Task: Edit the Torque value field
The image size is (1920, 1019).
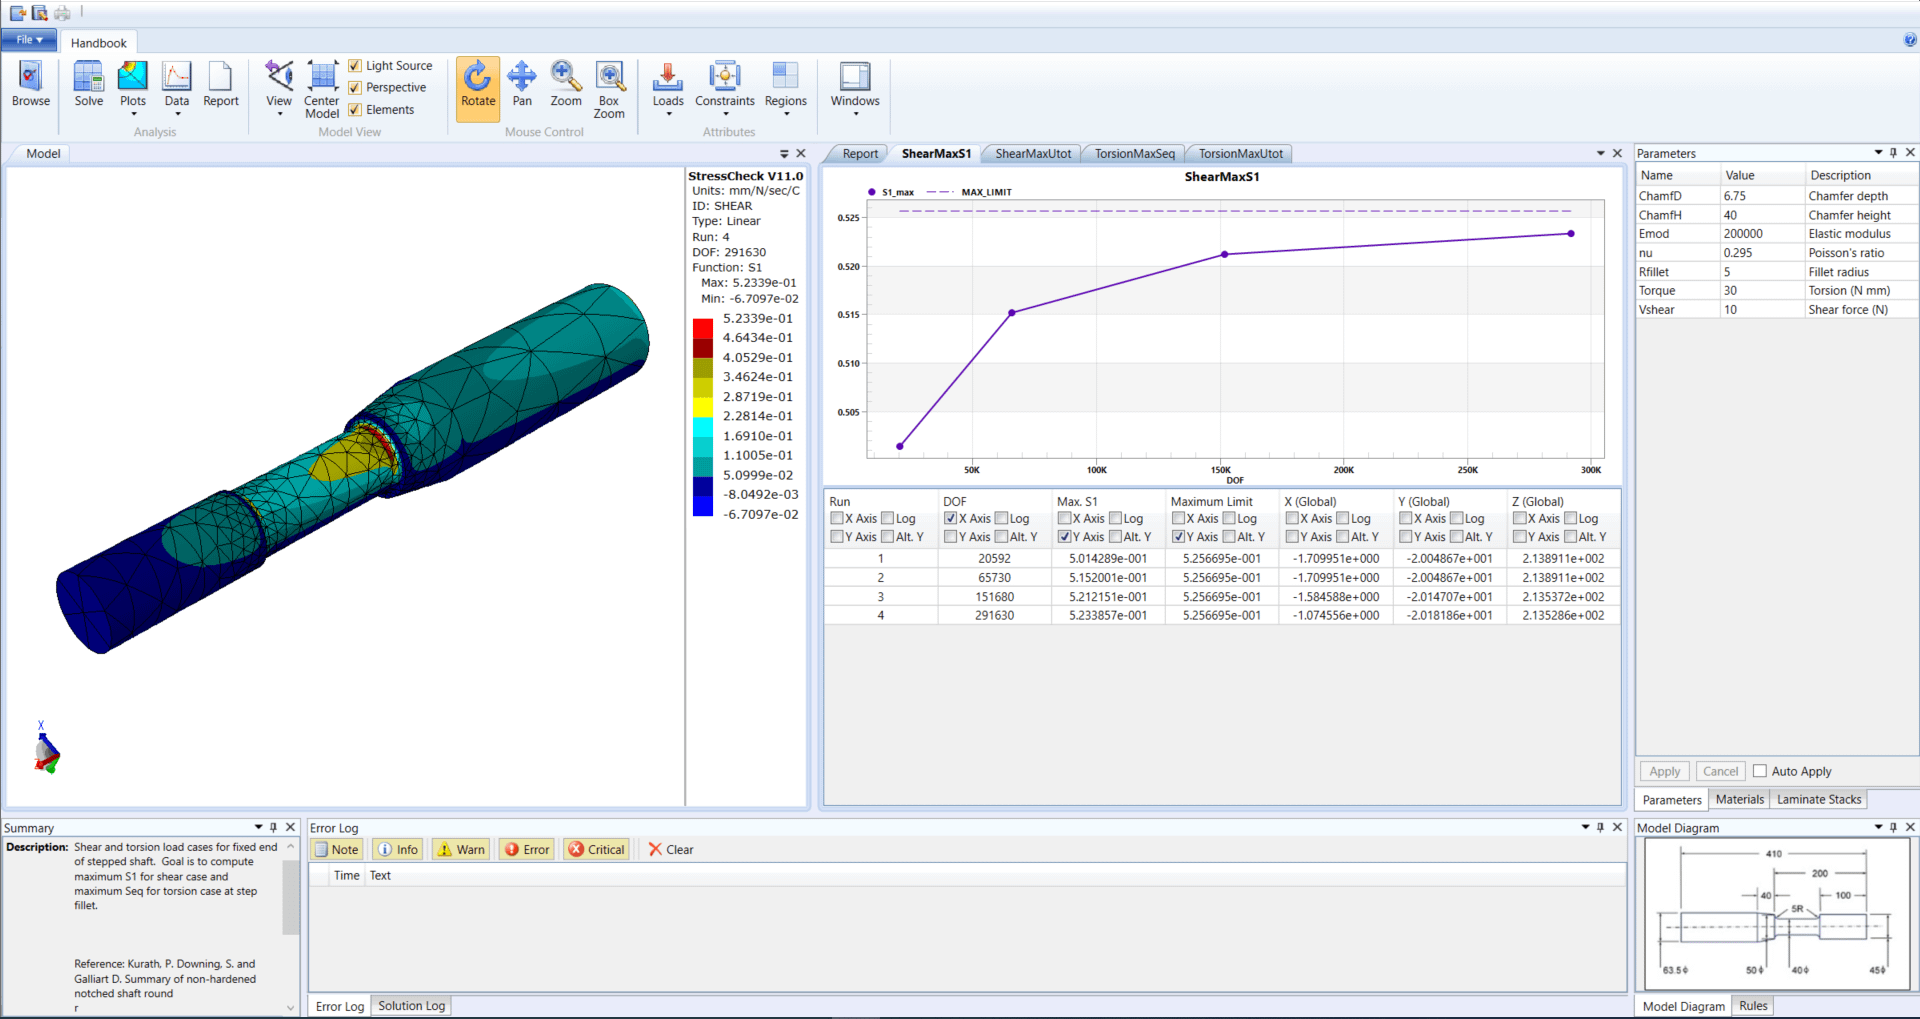Action: [1761, 291]
